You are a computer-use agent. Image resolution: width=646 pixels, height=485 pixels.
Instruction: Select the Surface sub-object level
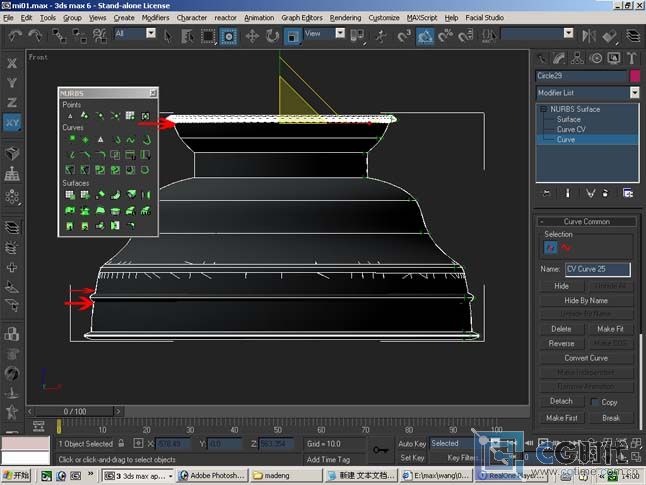(x=569, y=119)
